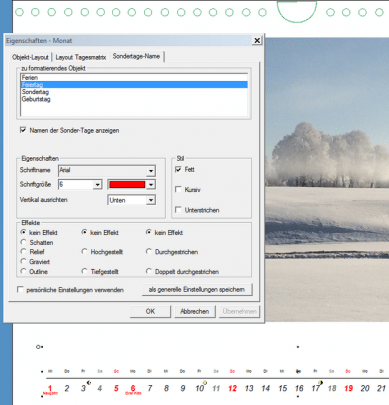Viewport: 389px width, 405px height.
Task: Open the Layout Tagesmatrix tab
Action: pyautogui.click(x=81, y=57)
